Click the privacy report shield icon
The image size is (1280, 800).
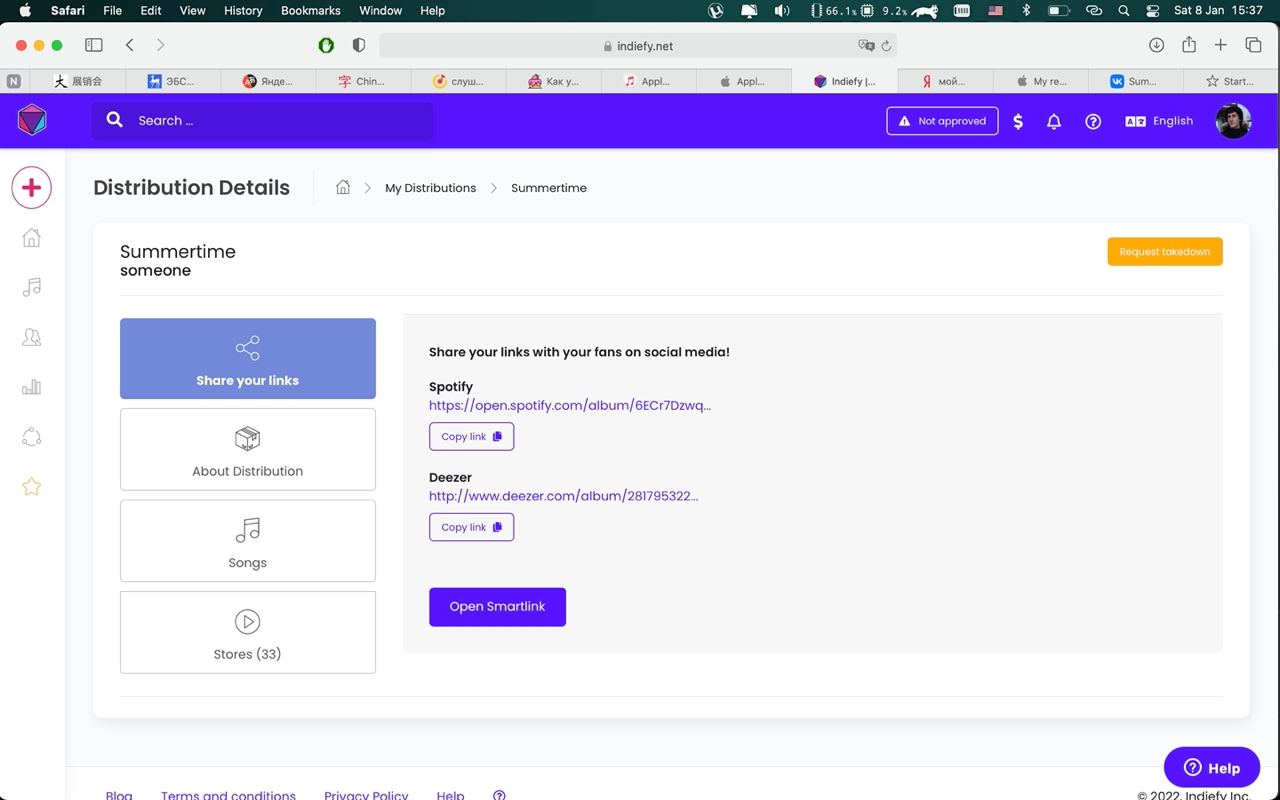pos(359,45)
